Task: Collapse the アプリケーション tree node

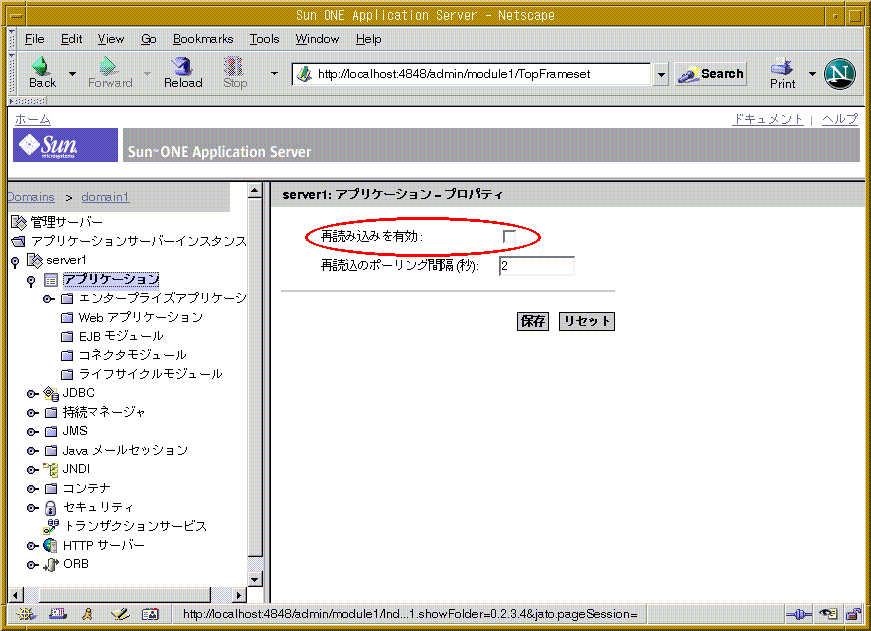Action: (31, 281)
